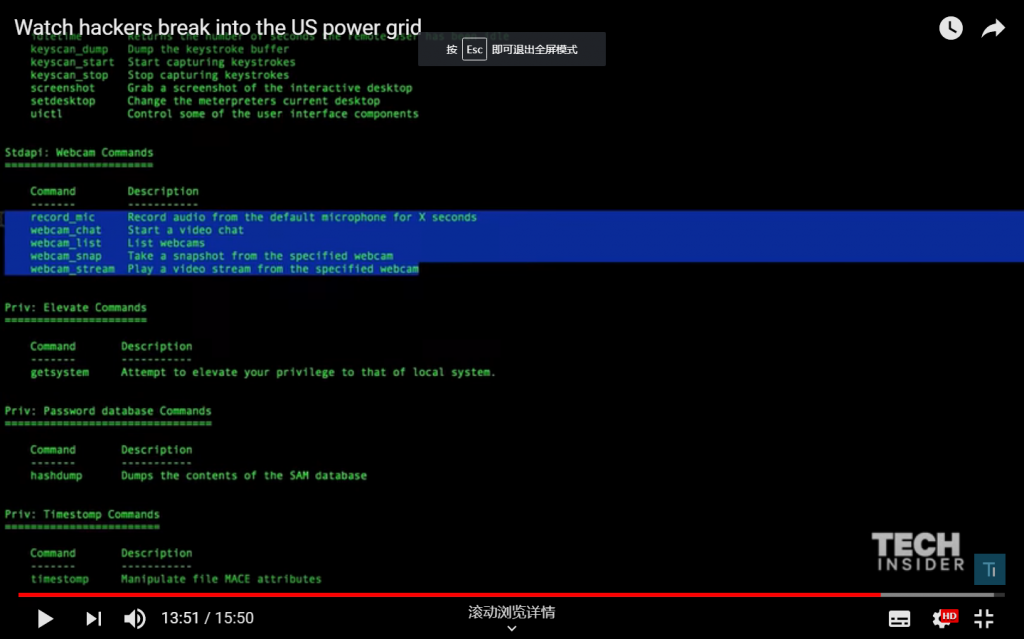Click the Tech Insider channel watermark icon
The width and height of the screenshot is (1024, 639).
(989, 569)
